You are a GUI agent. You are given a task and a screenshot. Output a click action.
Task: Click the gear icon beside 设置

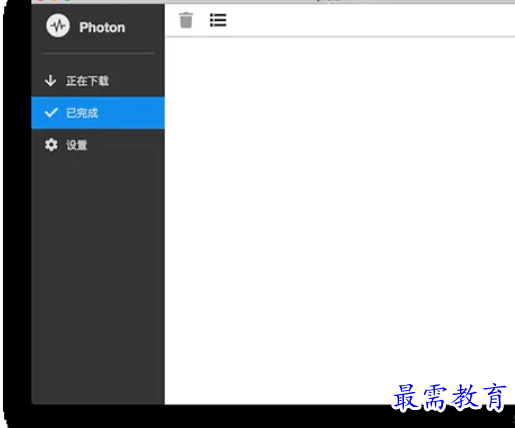tap(51, 145)
